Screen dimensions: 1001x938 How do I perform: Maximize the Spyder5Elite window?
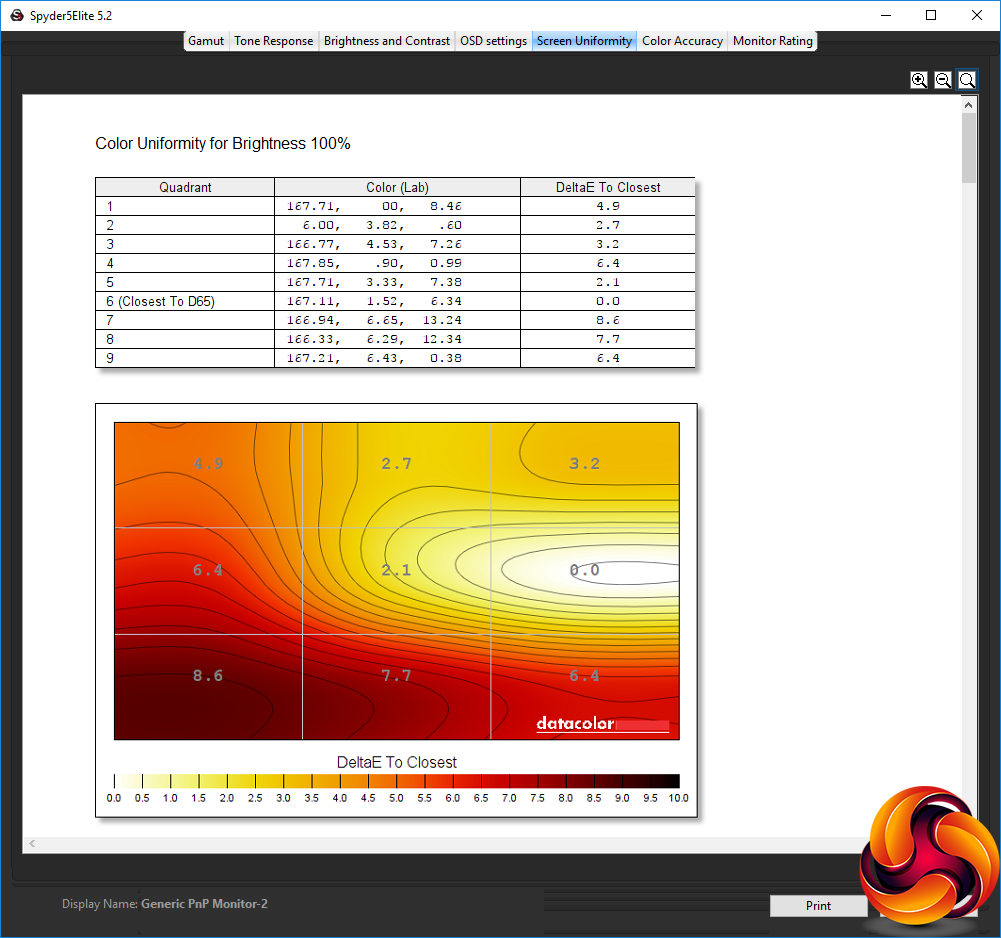(931, 15)
